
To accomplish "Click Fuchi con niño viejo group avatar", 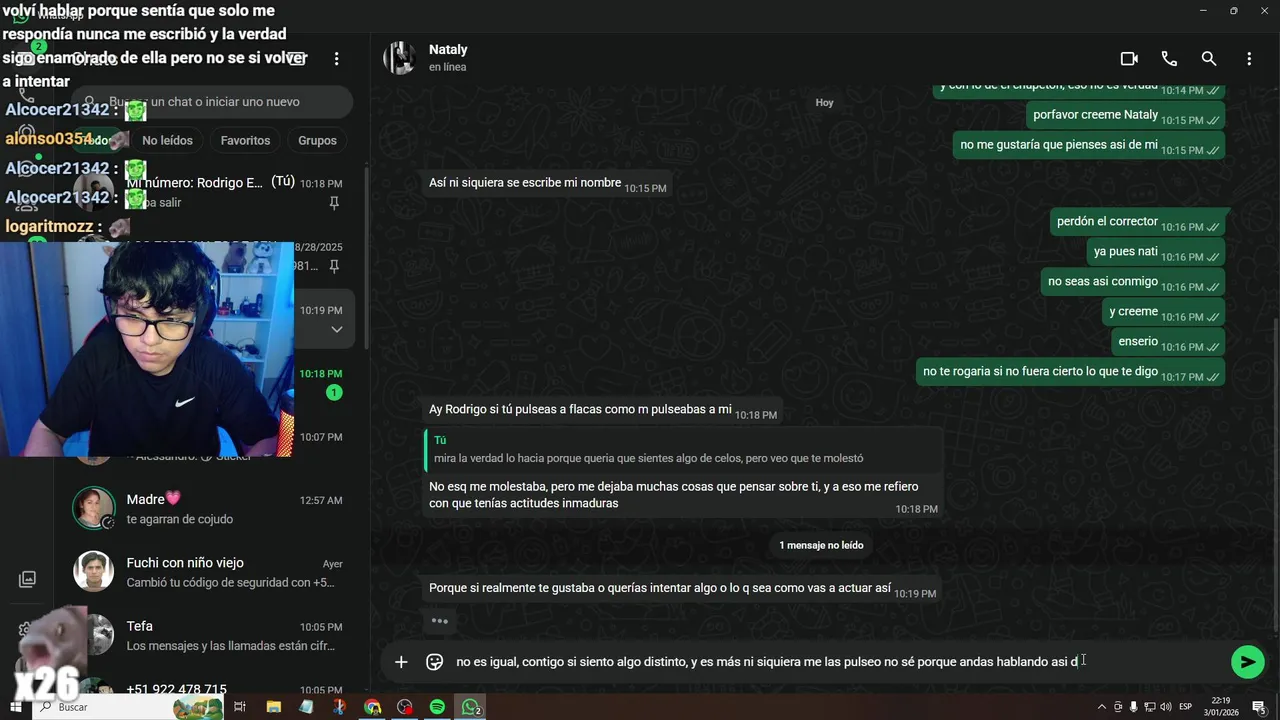I will point(93,572).
